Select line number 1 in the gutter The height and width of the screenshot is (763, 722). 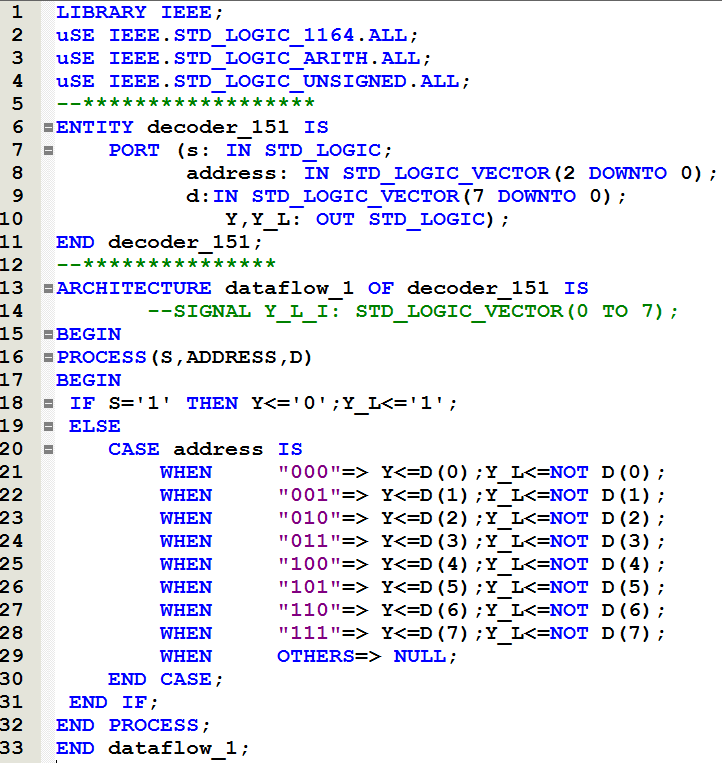(x=17, y=12)
